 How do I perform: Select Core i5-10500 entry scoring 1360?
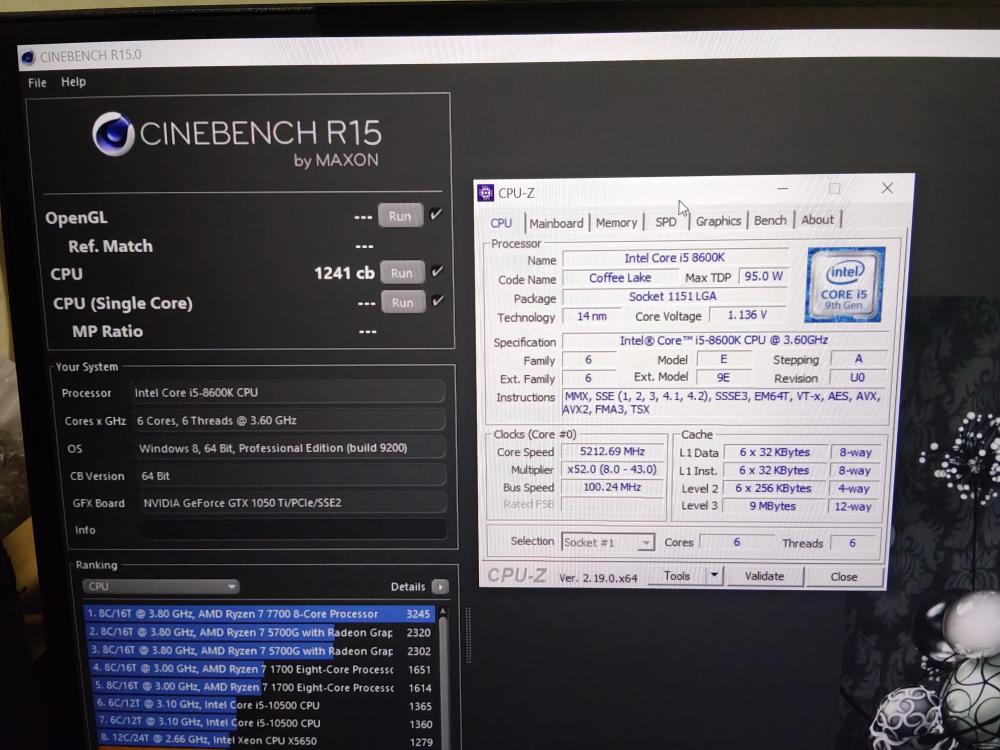(x=264, y=723)
